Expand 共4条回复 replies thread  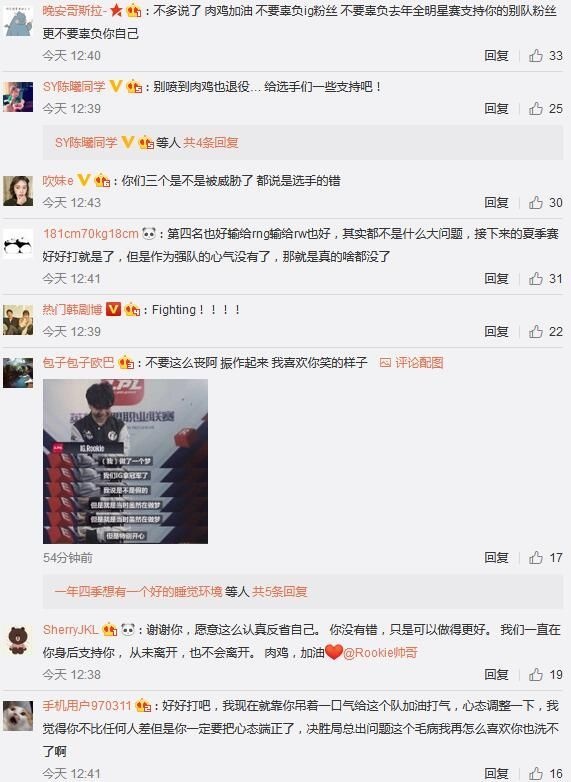(x=210, y=143)
